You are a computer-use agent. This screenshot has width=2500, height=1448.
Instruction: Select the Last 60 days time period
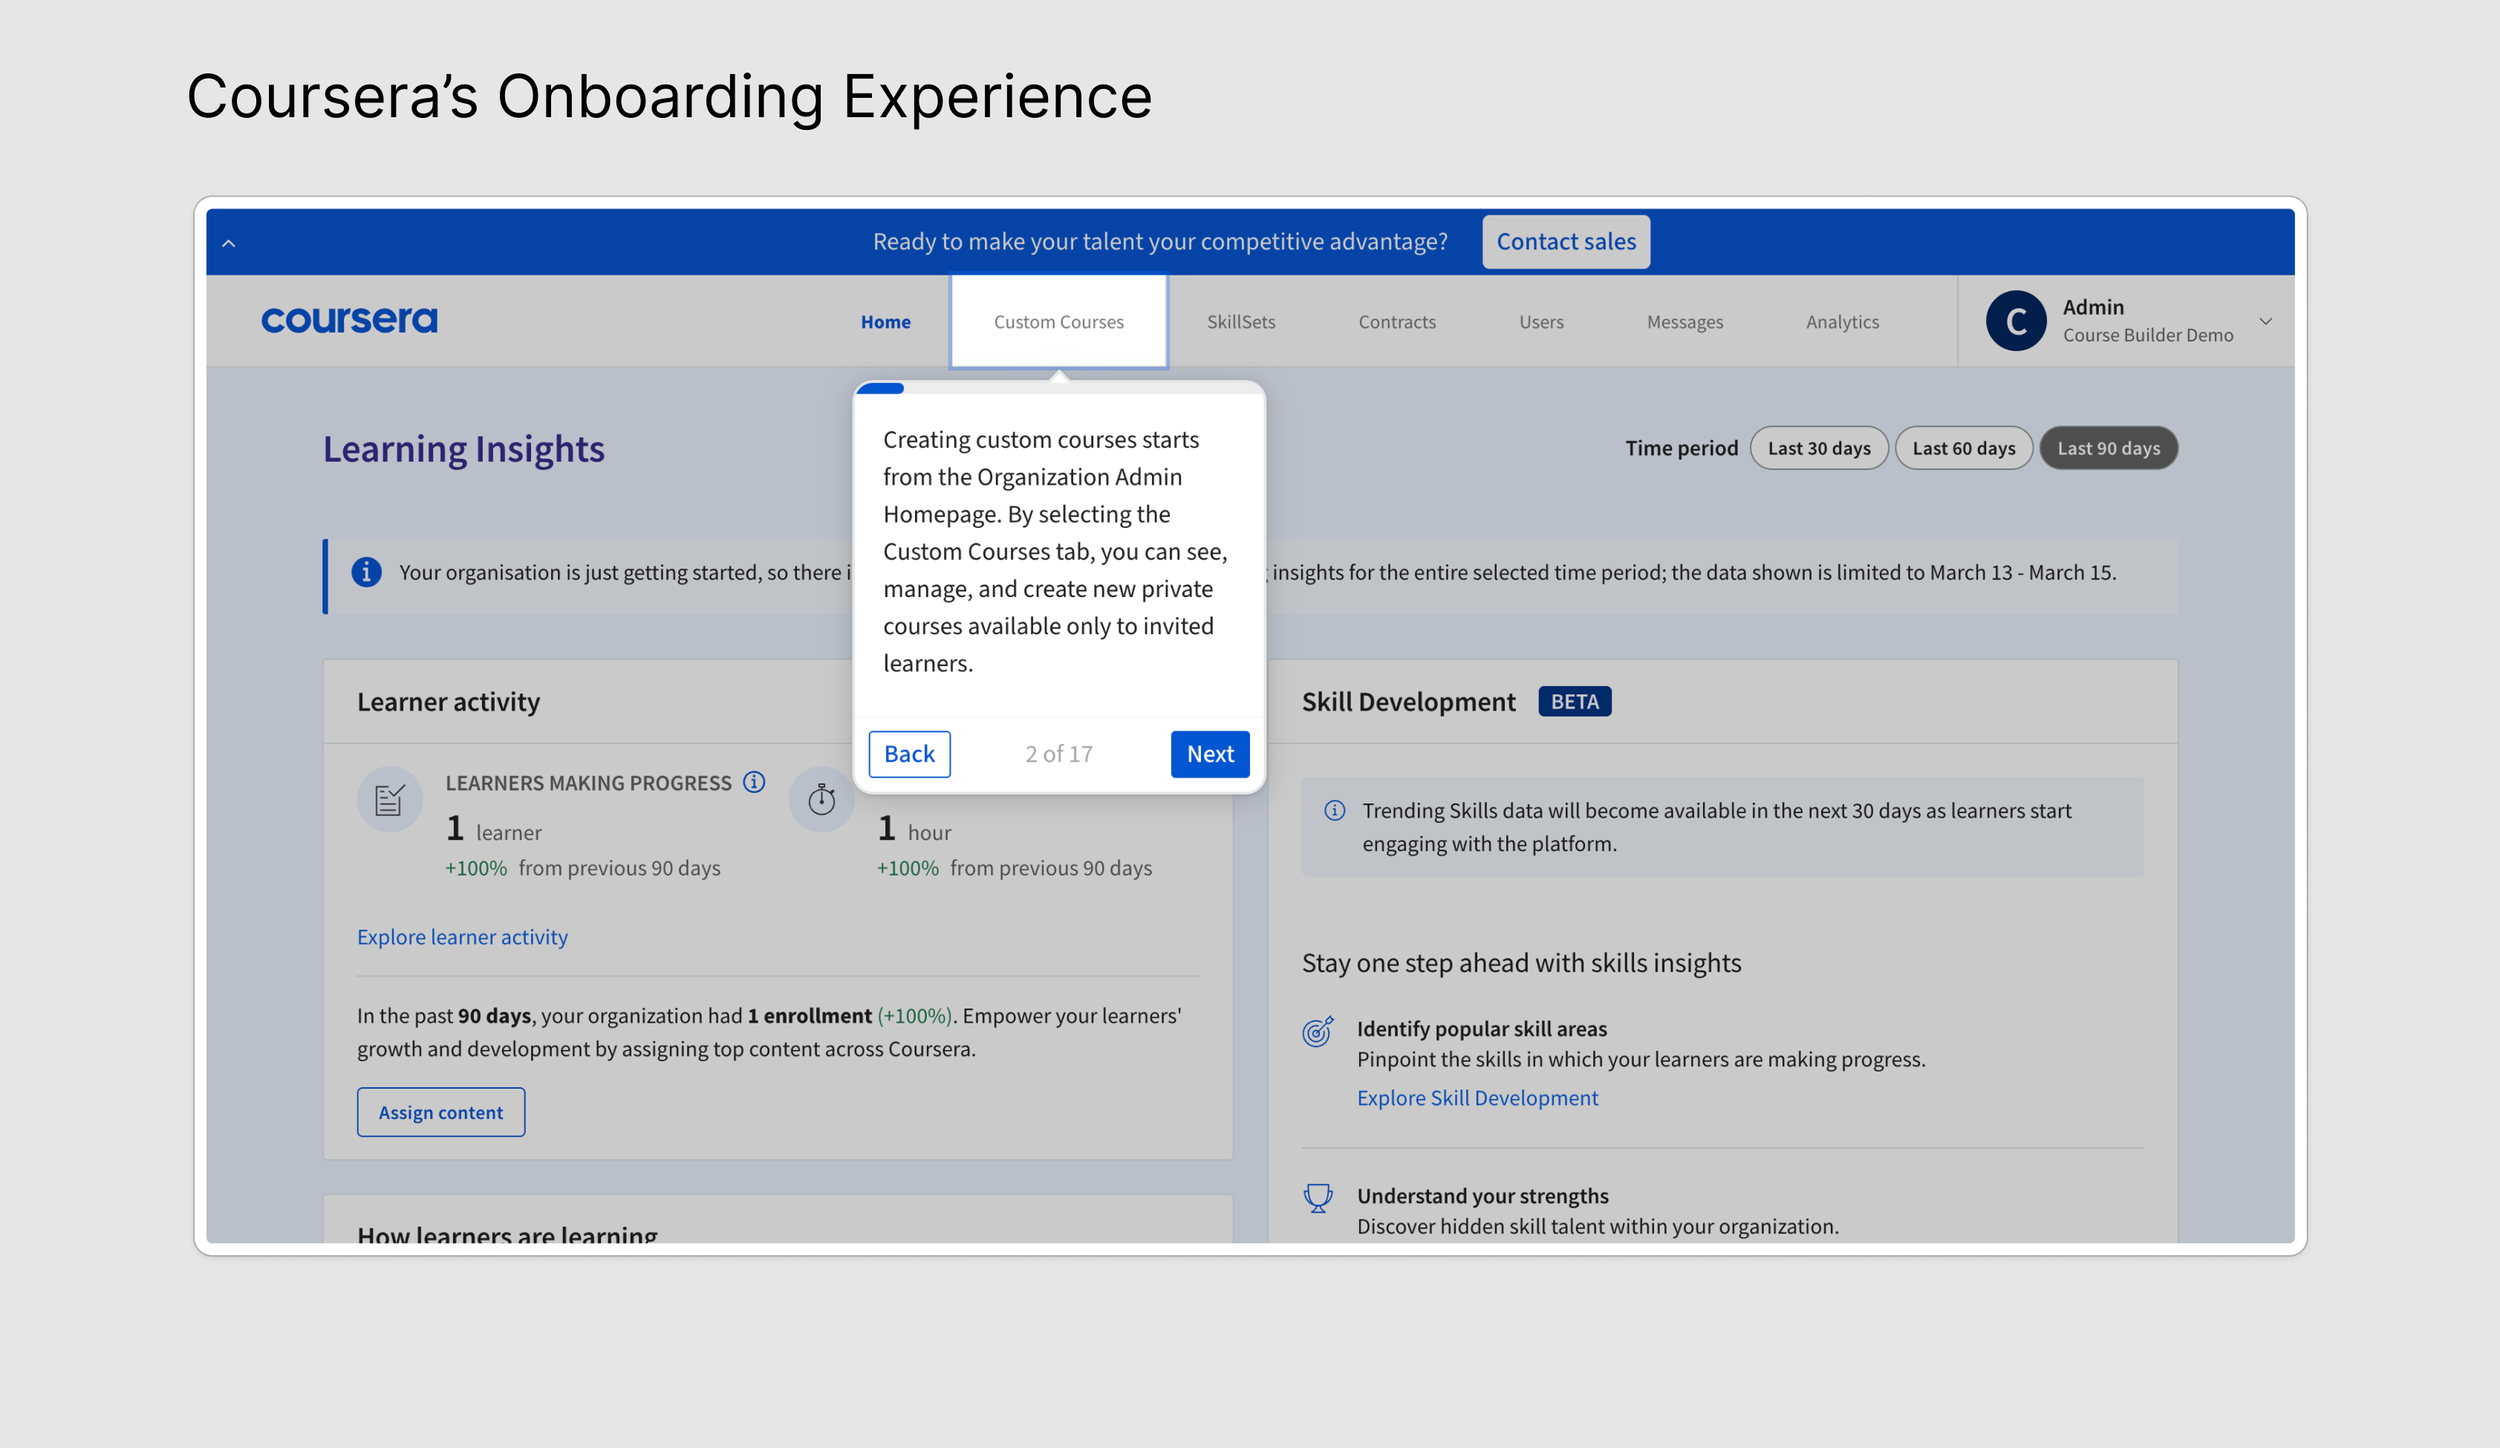(1963, 448)
